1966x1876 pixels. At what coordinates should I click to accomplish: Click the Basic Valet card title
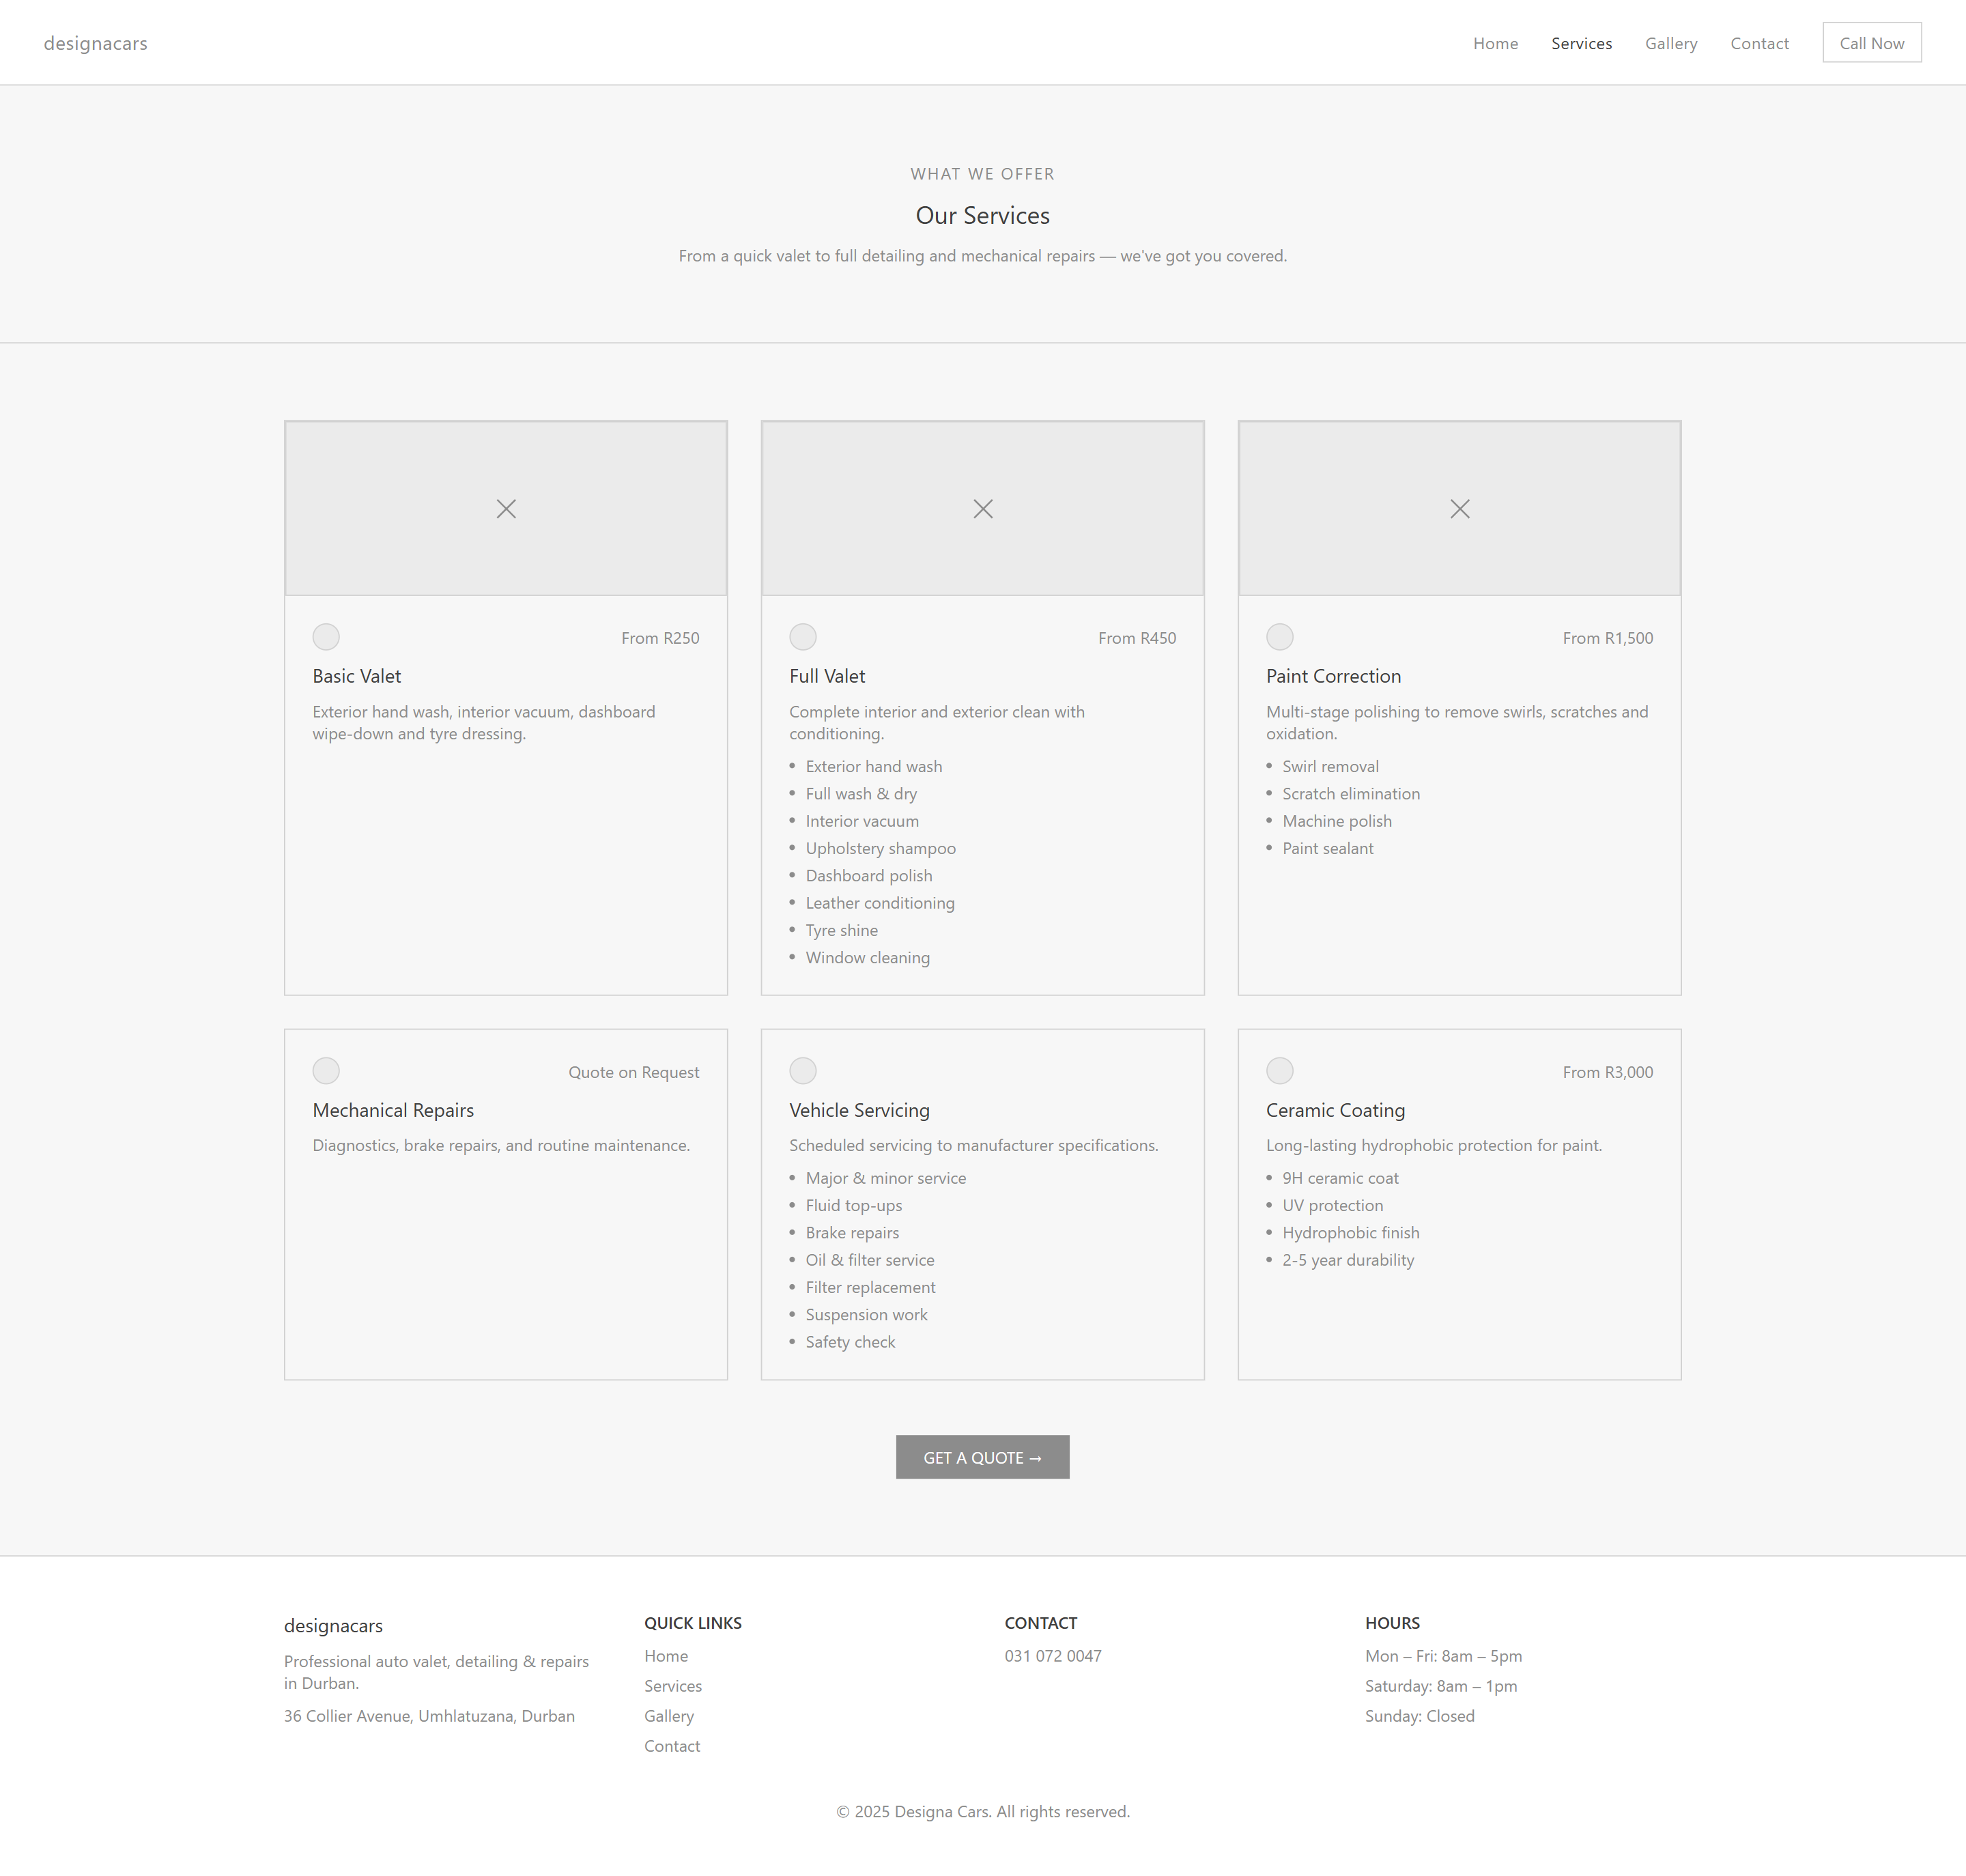point(357,676)
